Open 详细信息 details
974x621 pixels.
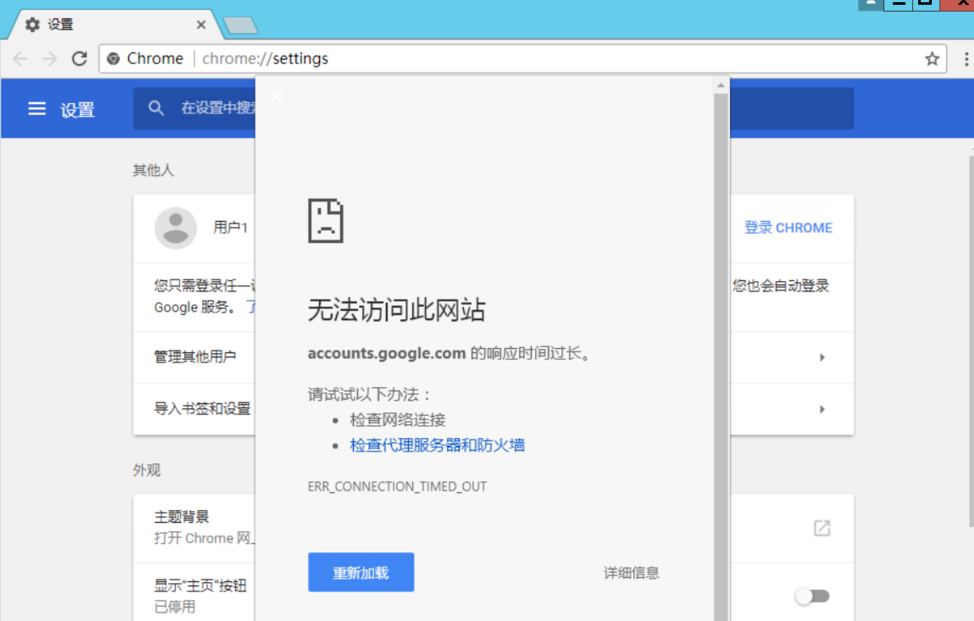tap(631, 573)
